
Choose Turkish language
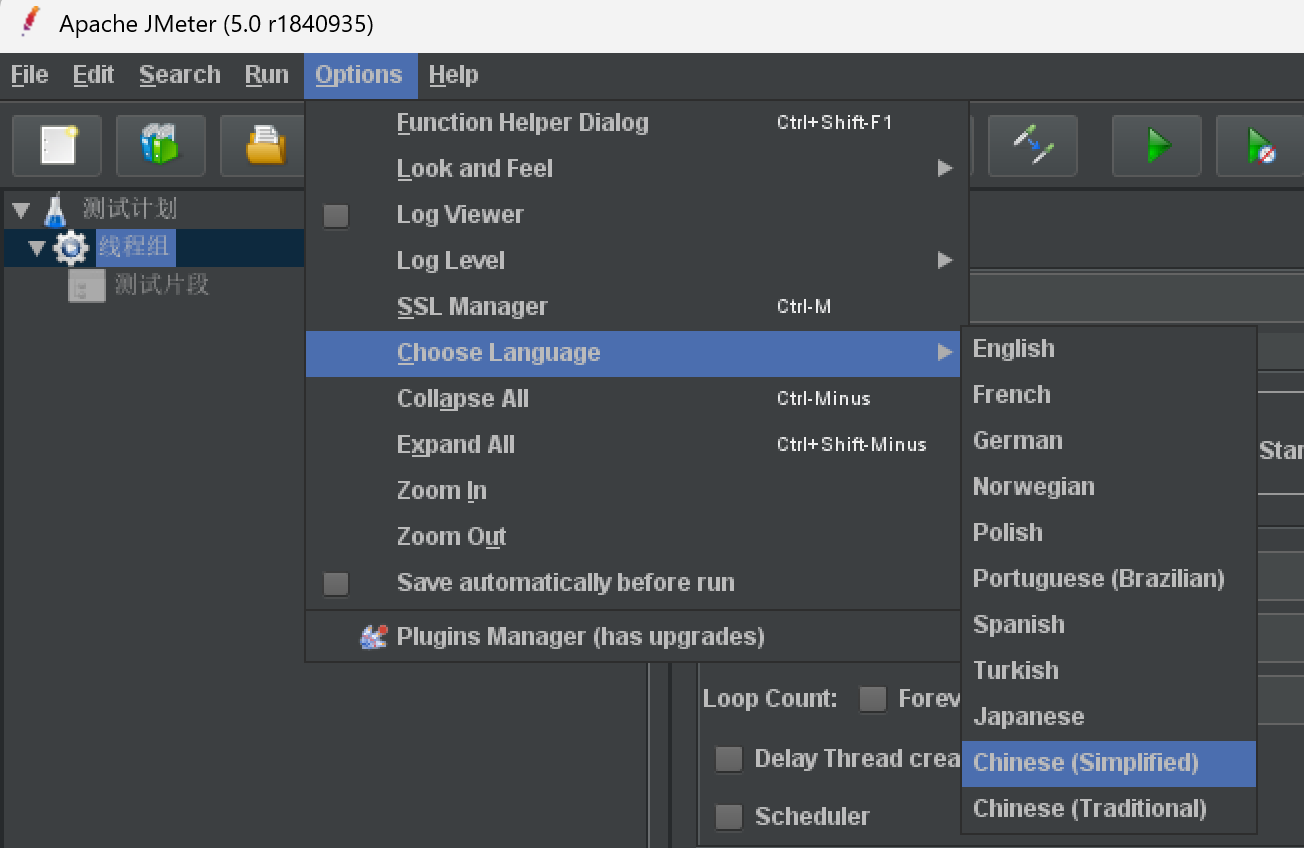[x=1108, y=671]
